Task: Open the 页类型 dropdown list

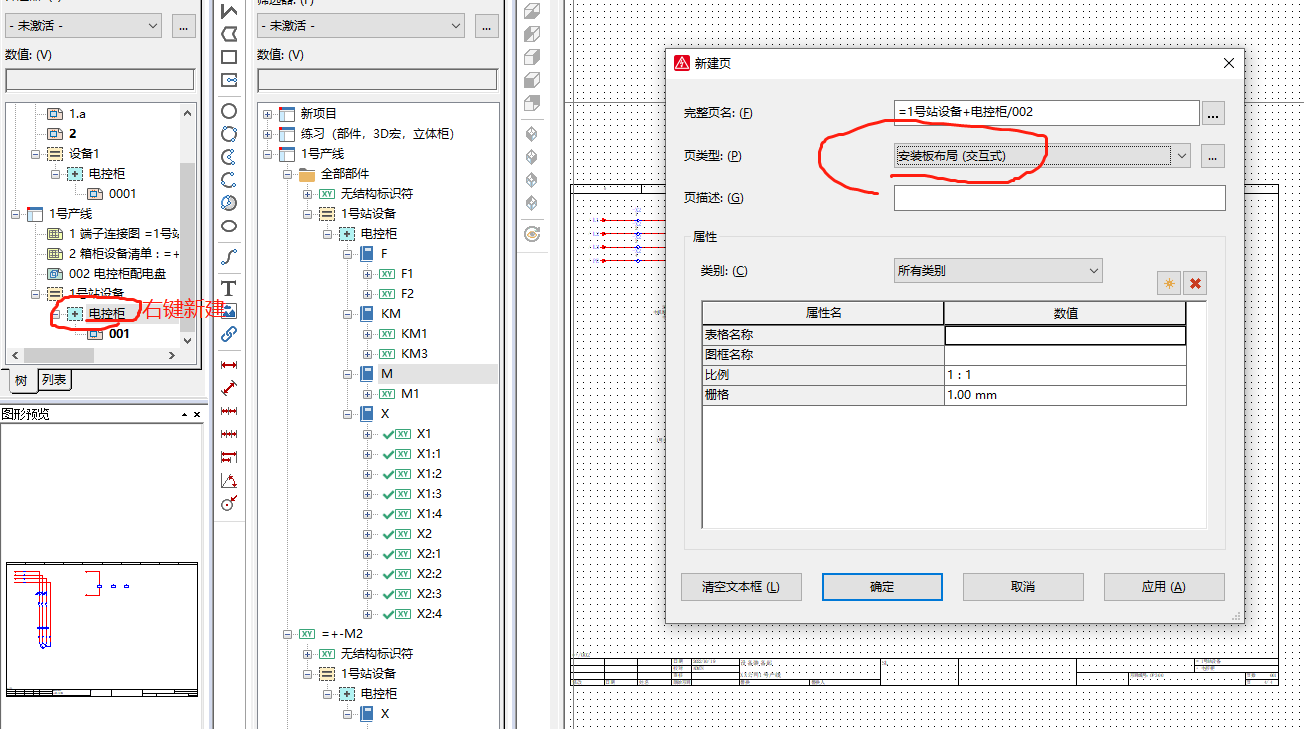Action: pos(1182,155)
